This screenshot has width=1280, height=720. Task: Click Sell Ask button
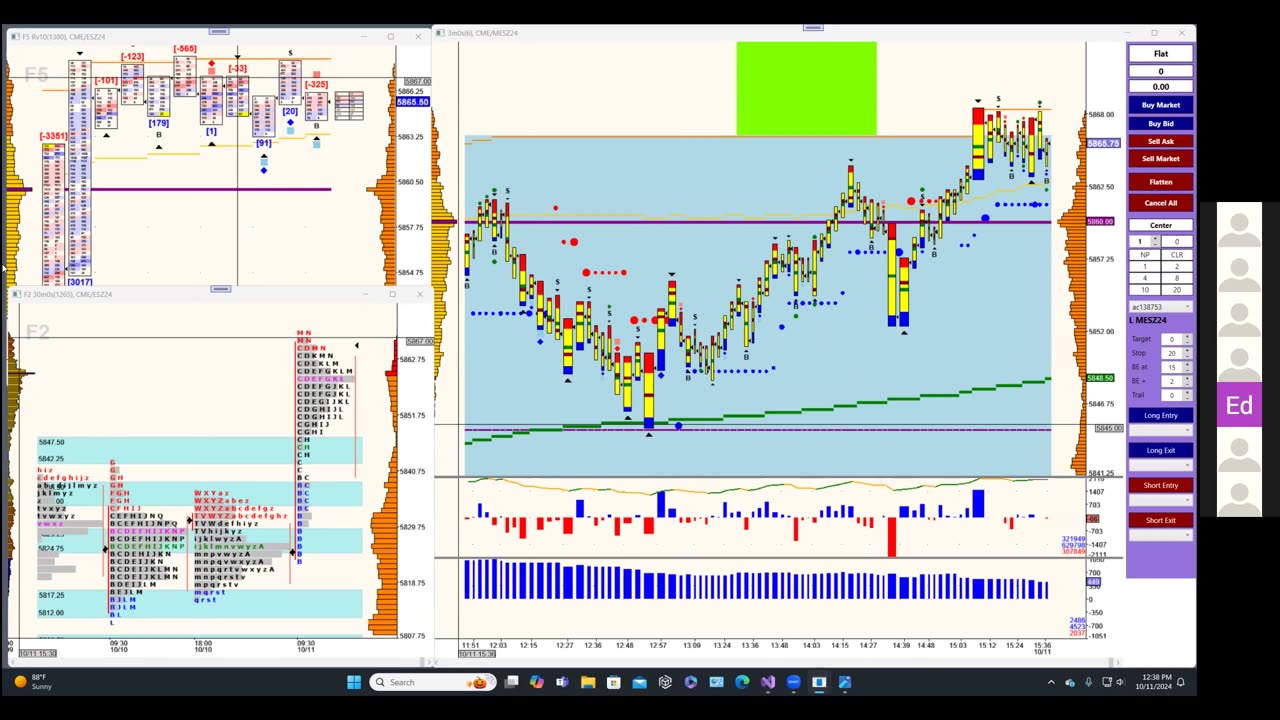tap(1160, 141)
